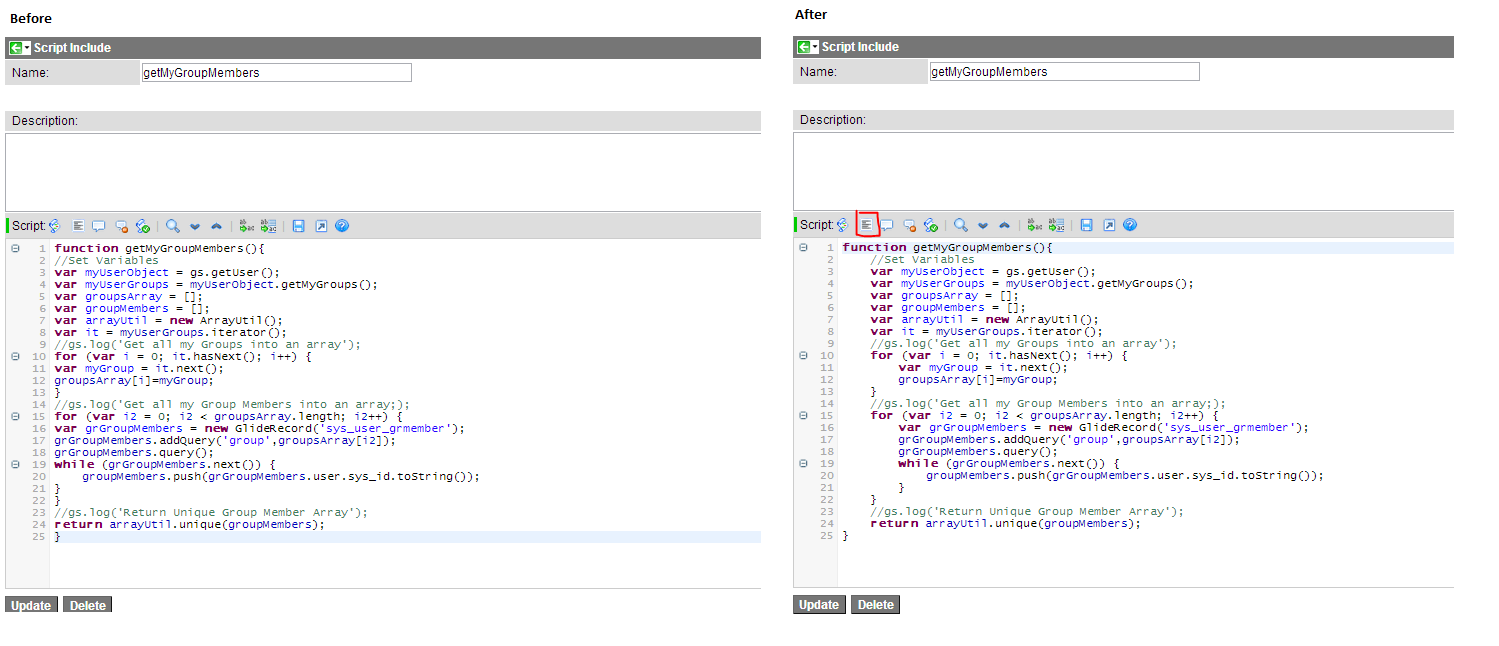The width and height of the screenshot is (1499, 646).
Task: Click Update button in Before panel
Action: click(31, 605)
